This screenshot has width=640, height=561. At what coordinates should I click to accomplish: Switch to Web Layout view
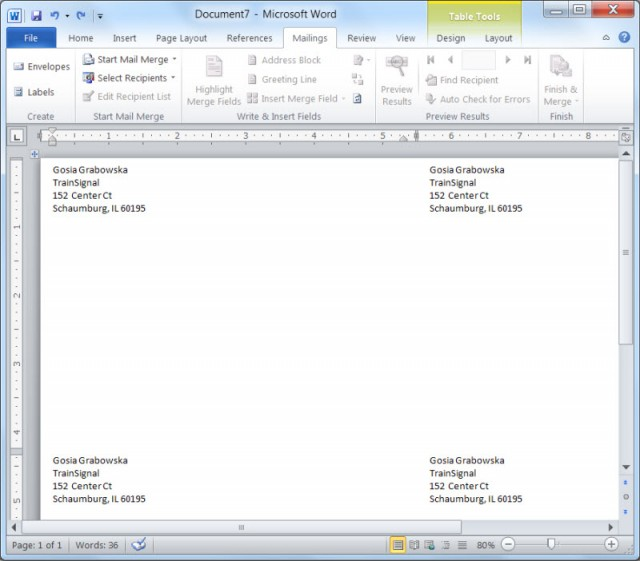pos(429,545)
